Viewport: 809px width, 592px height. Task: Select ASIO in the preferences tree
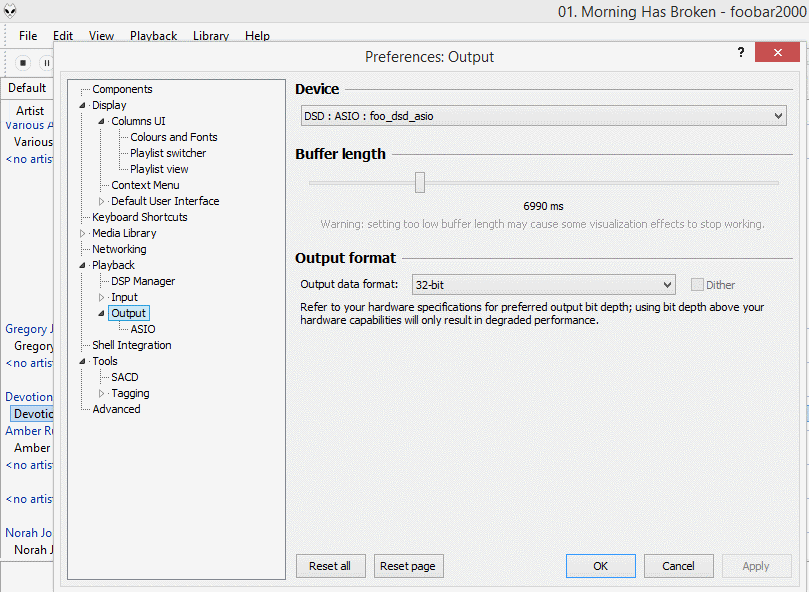142,329
